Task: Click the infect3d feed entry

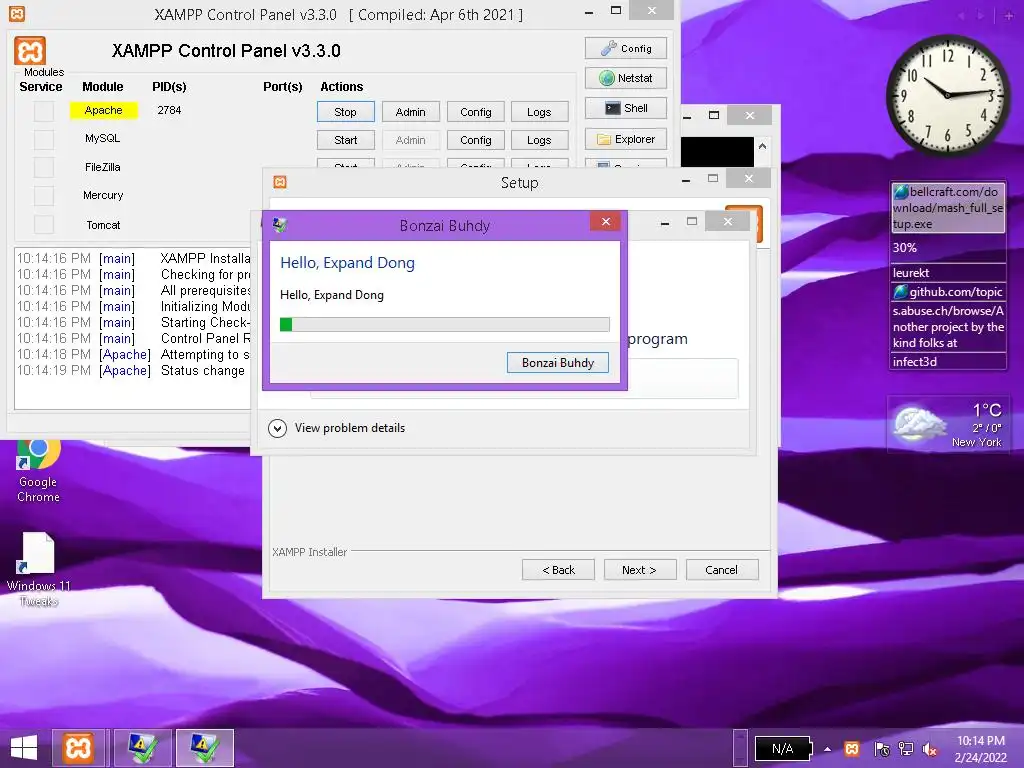Action: point(948,362)
